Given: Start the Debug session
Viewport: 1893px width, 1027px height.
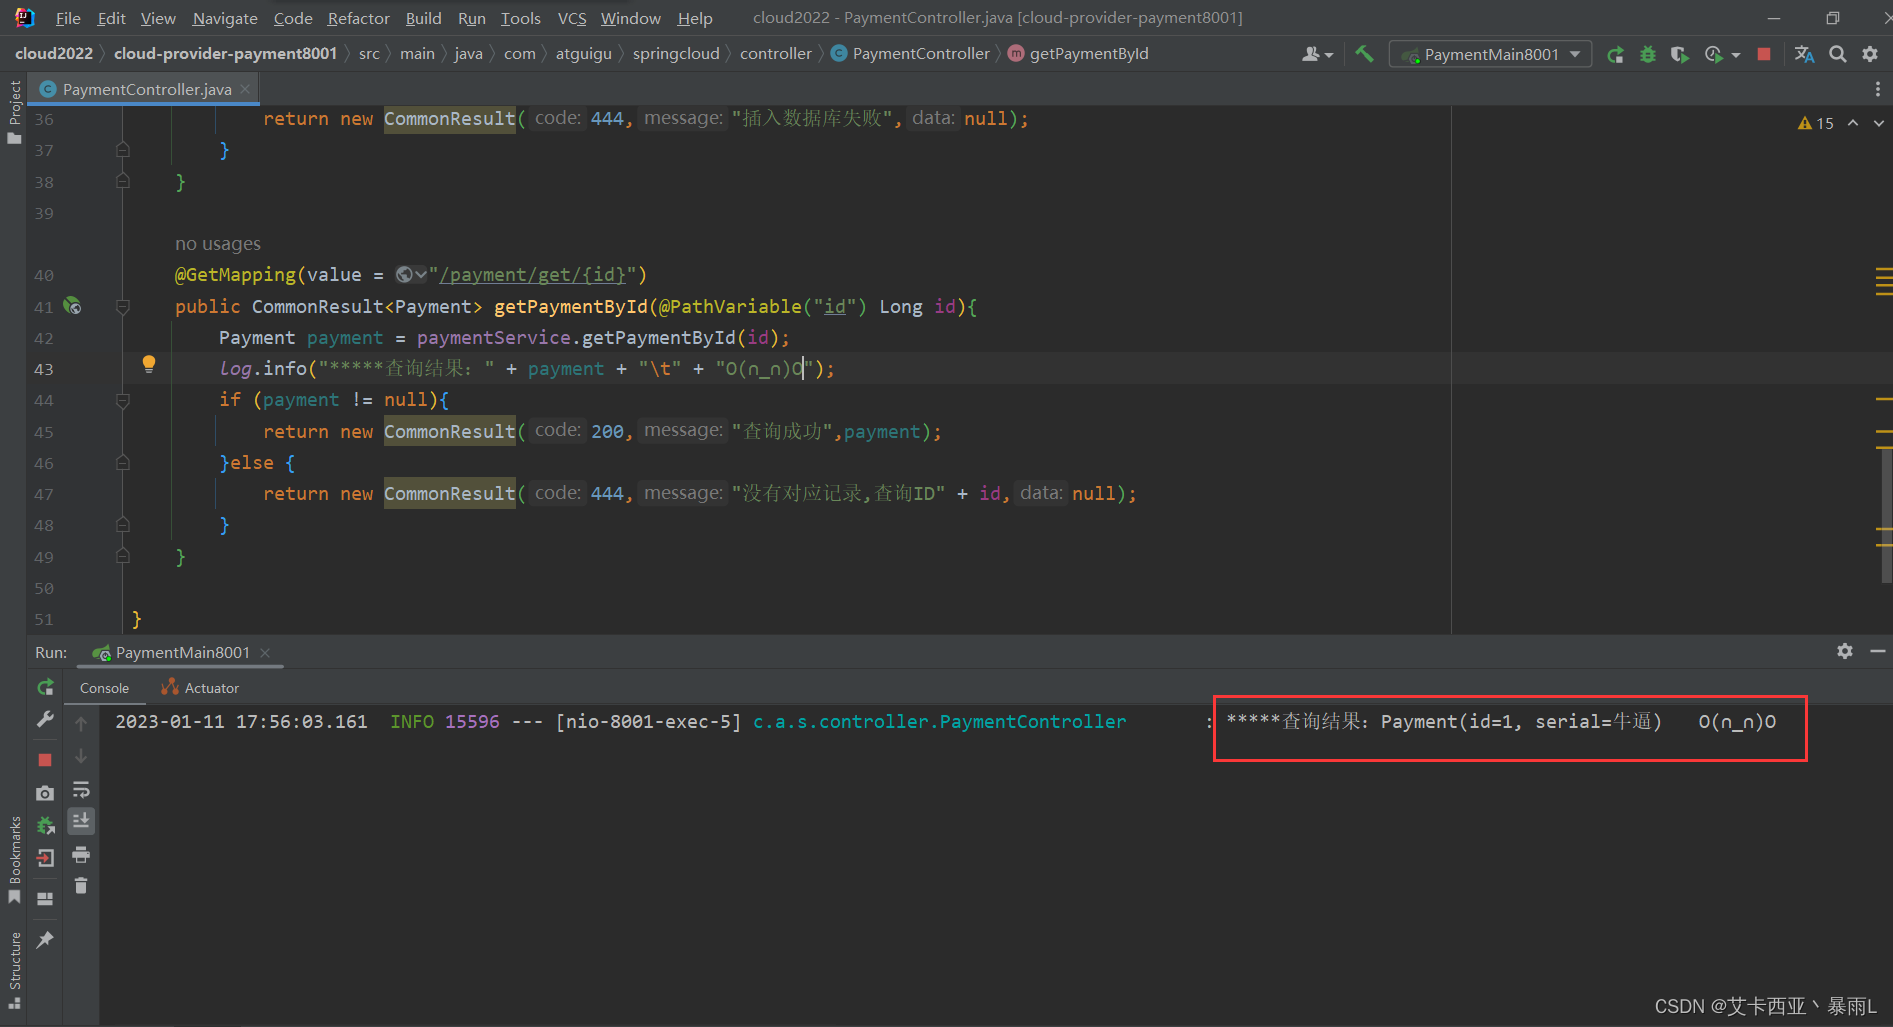Looking at the screenshot, I should pyautogui.click(x=1647, y=54).
